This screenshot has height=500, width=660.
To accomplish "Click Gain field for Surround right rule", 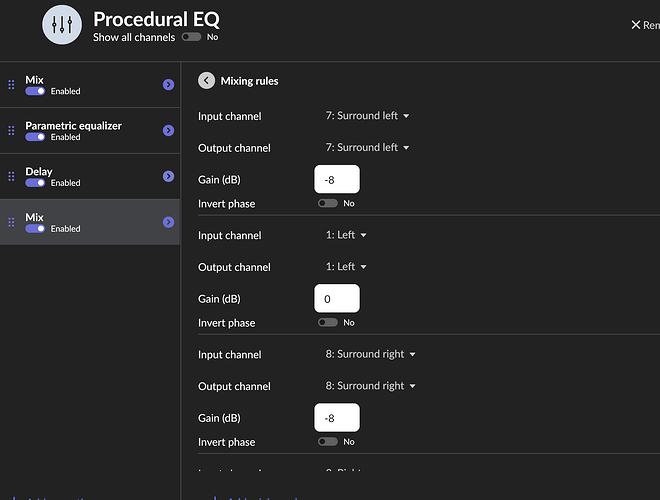I will click(337, 418).
